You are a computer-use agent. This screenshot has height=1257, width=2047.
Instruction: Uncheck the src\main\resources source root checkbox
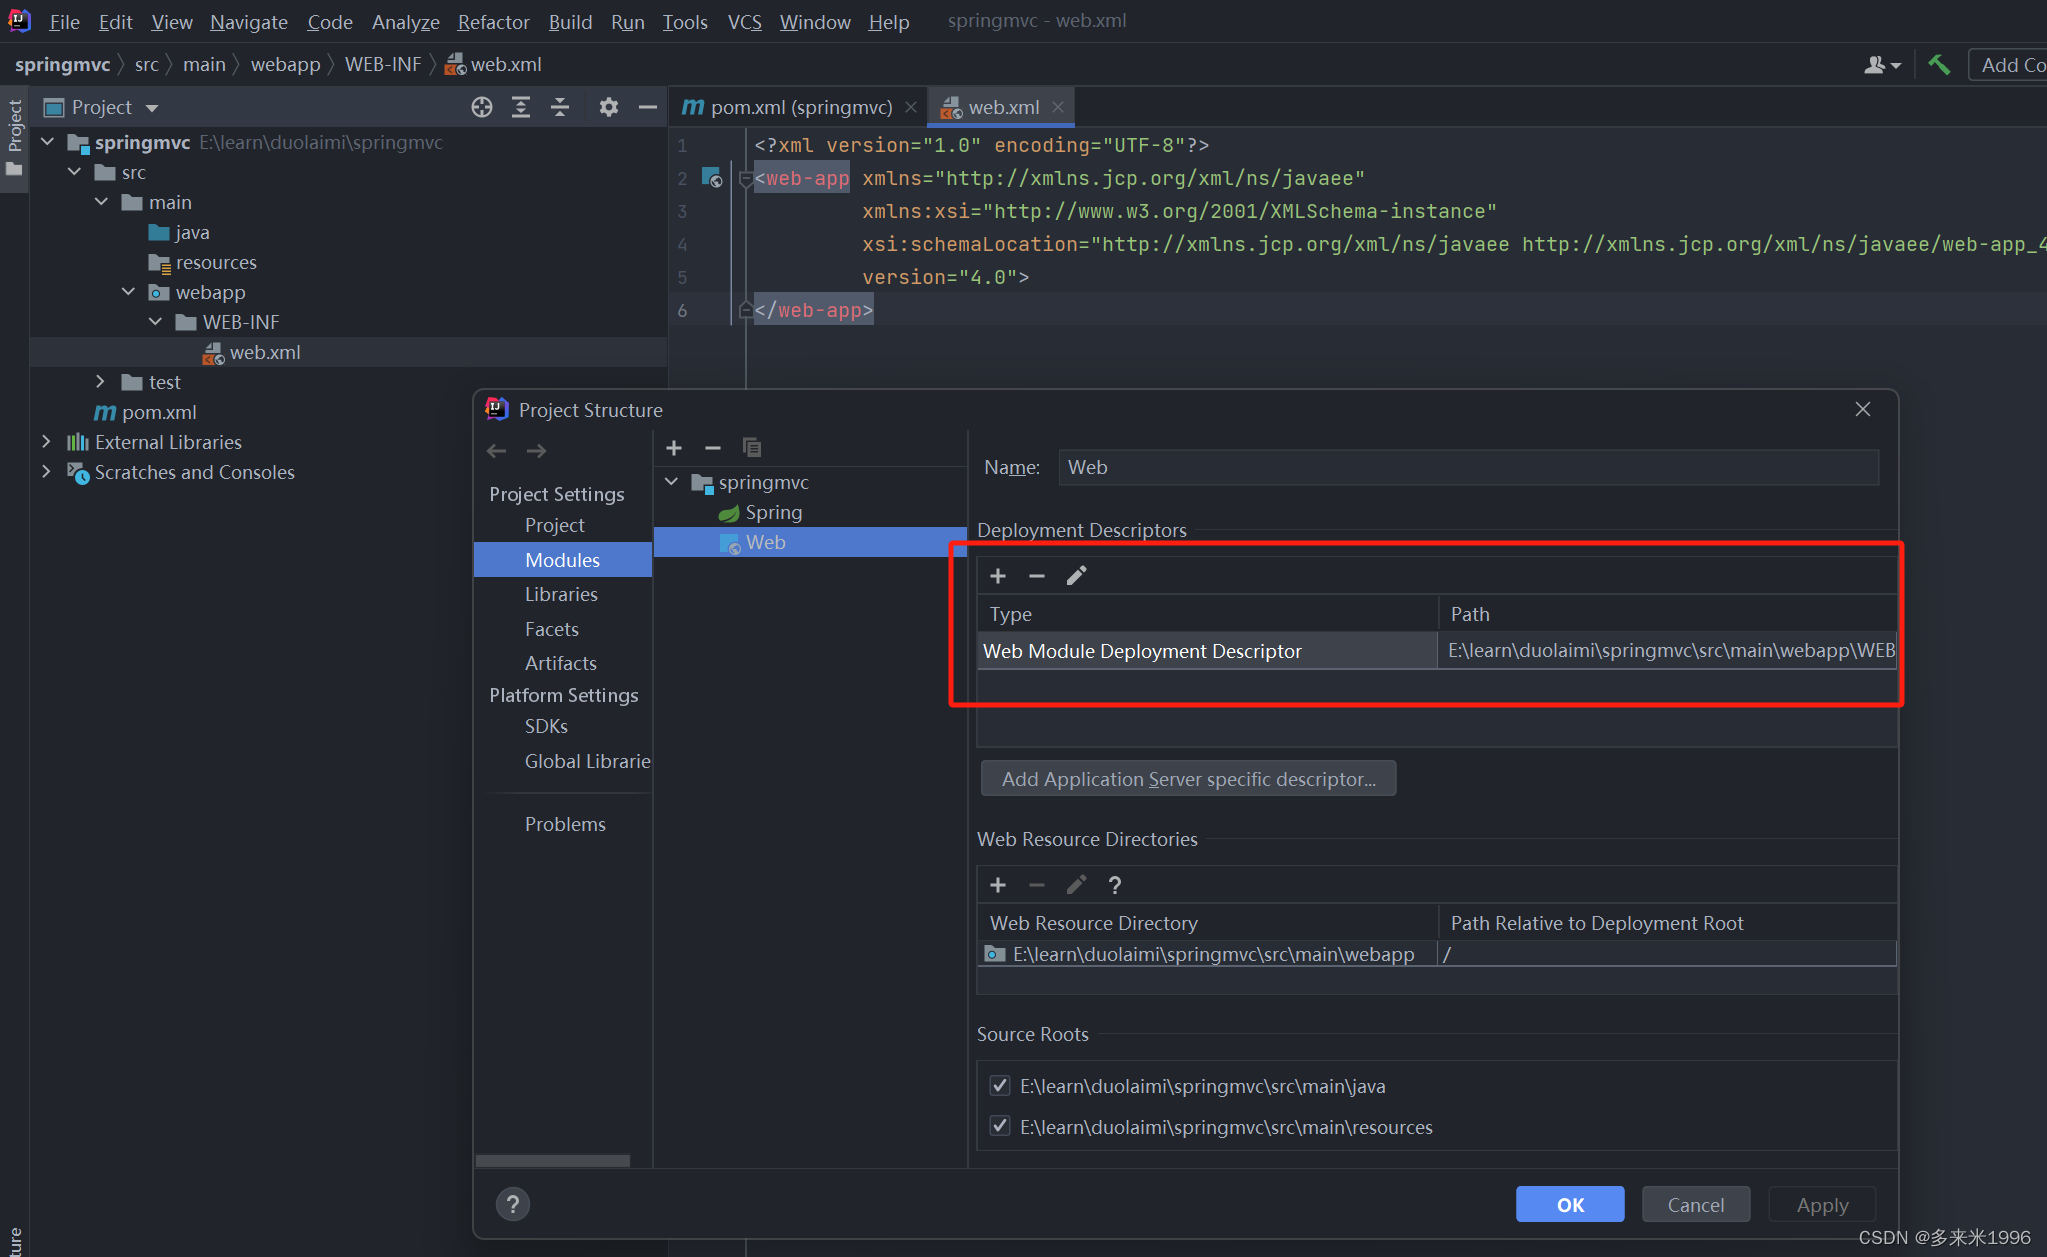[x=999, y=1126]
